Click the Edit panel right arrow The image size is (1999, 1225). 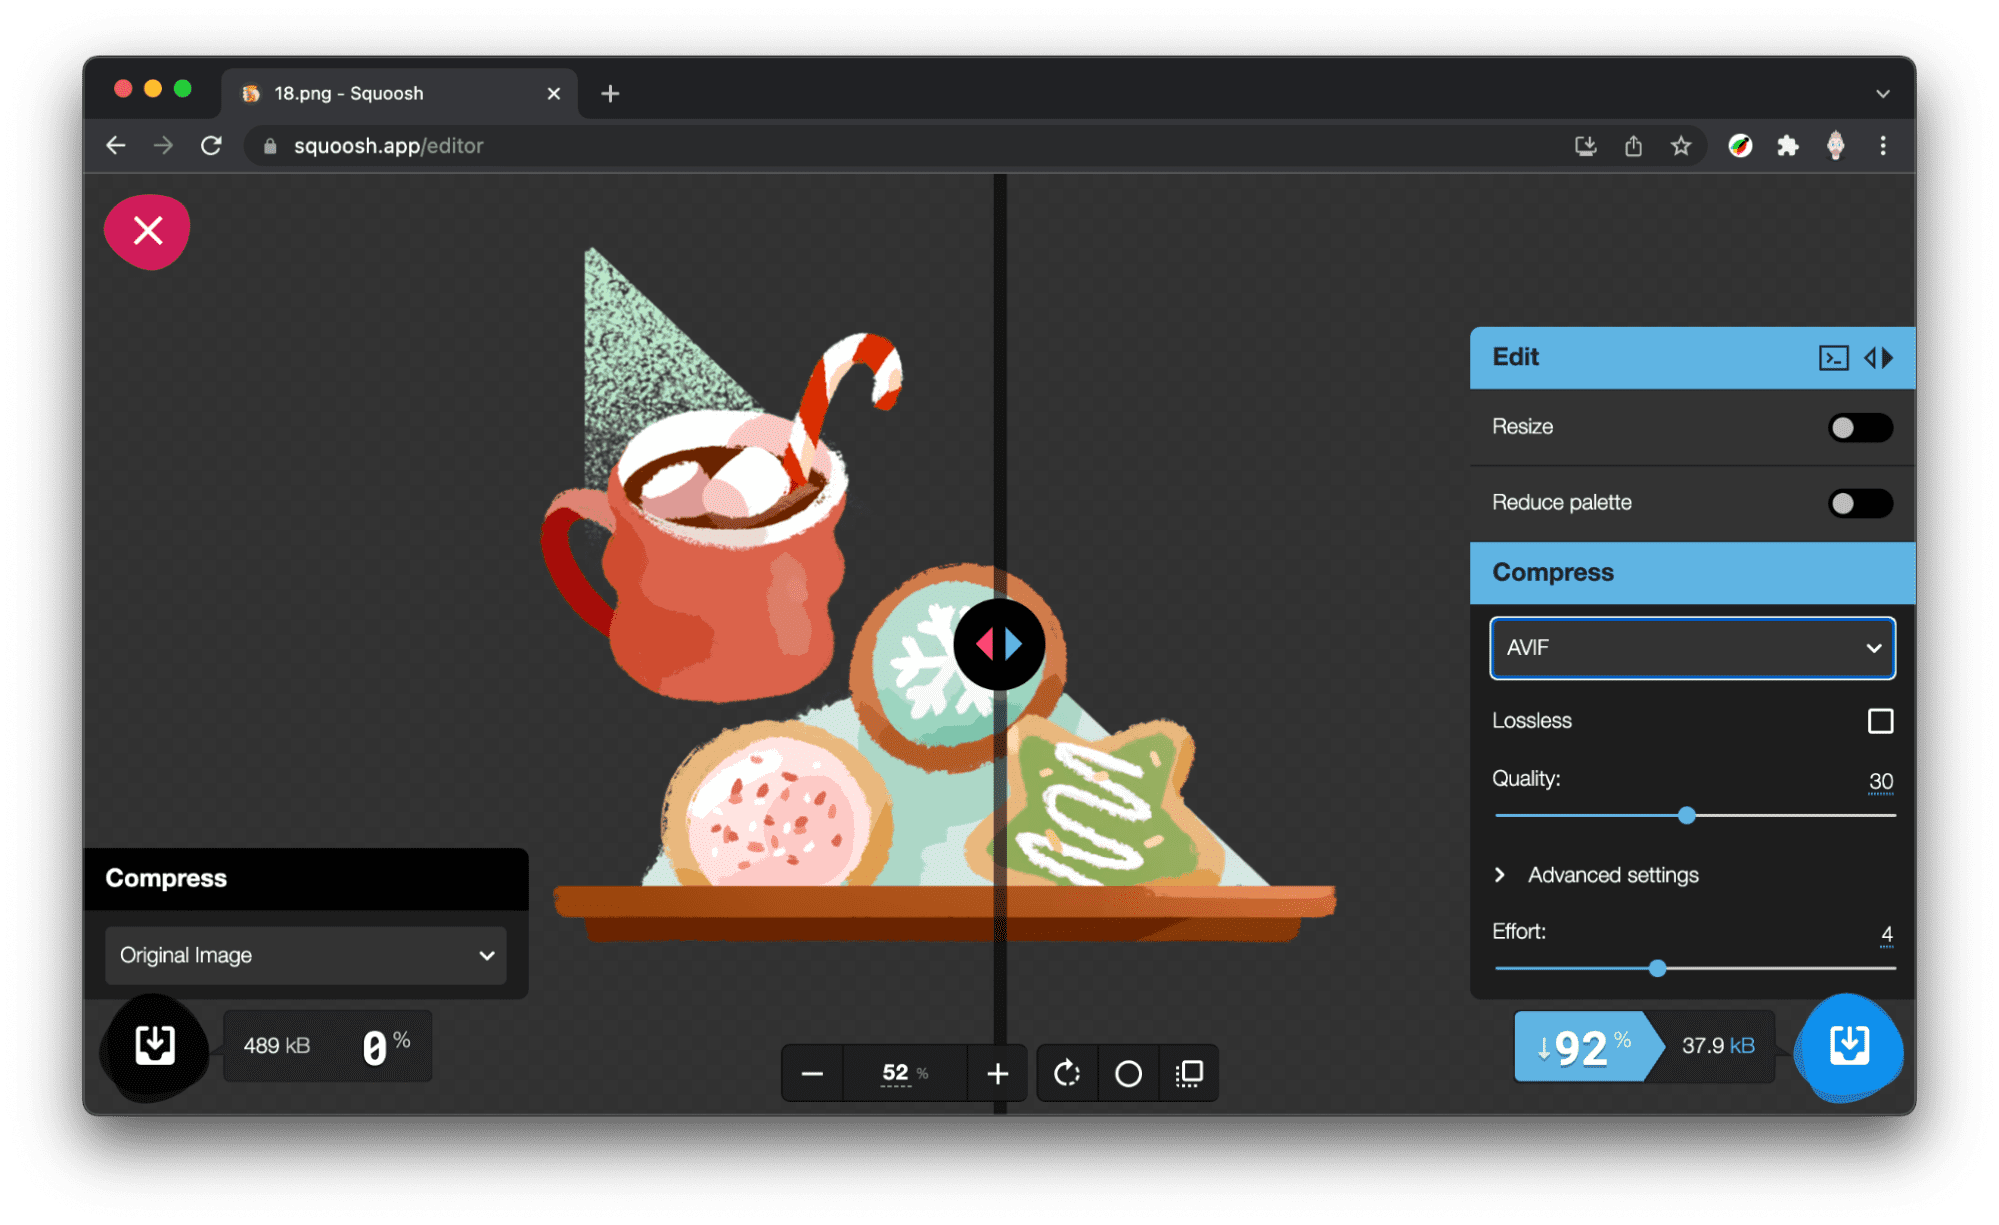pos(1886,356)
